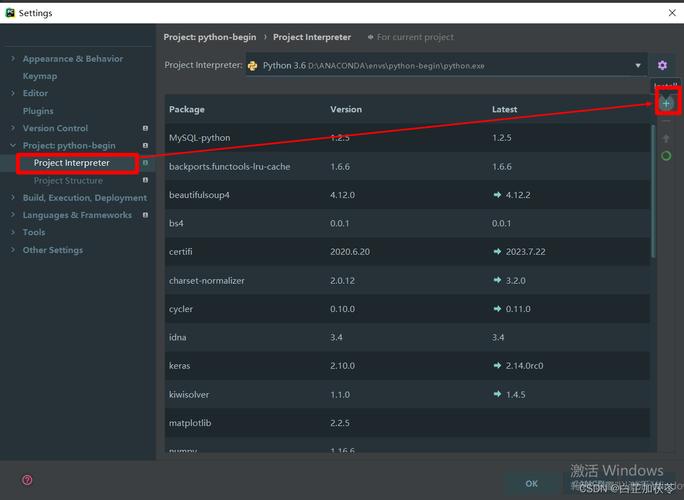Open the Keymap settings page
Viewport: 684px width, 500px height.
[x=40, y=76]
